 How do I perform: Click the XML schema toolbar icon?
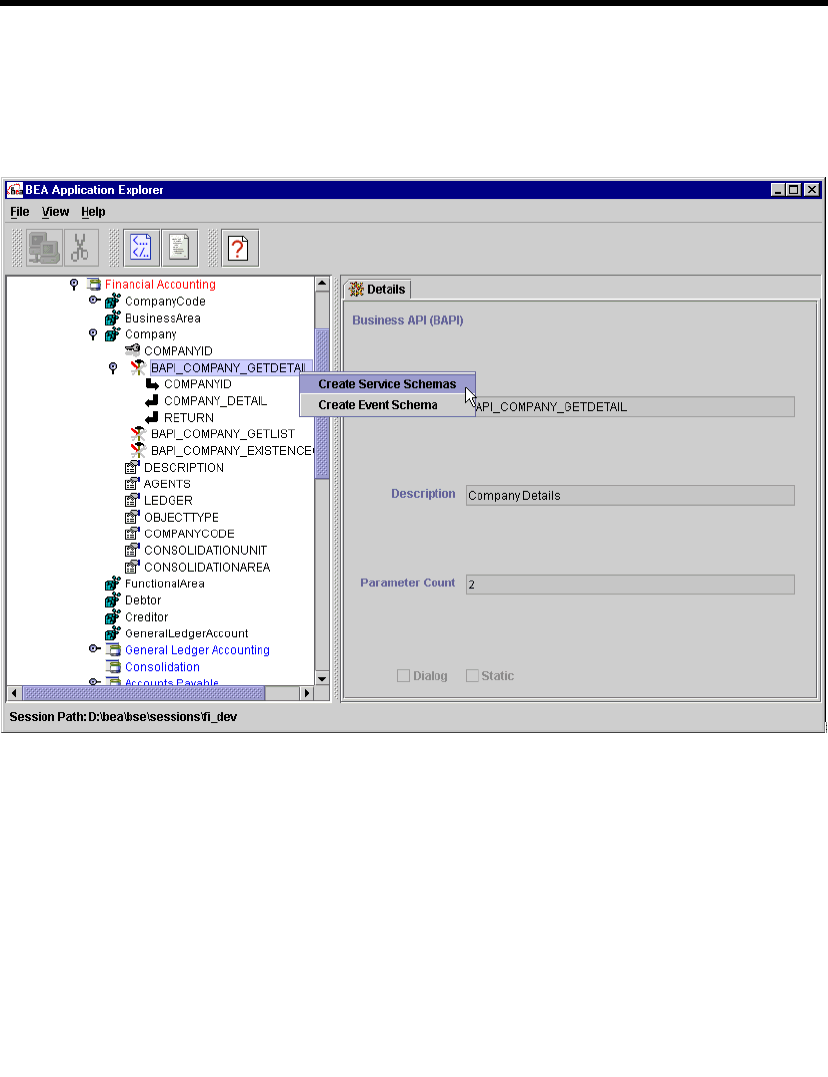[142, 248]
